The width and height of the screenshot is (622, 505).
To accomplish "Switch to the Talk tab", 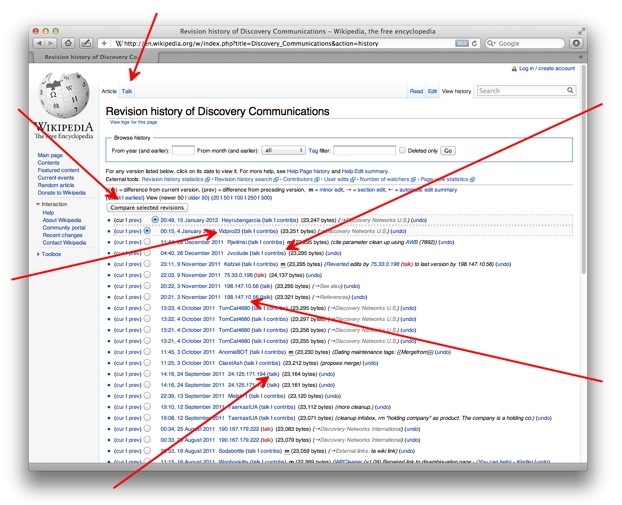I will 127,91.
